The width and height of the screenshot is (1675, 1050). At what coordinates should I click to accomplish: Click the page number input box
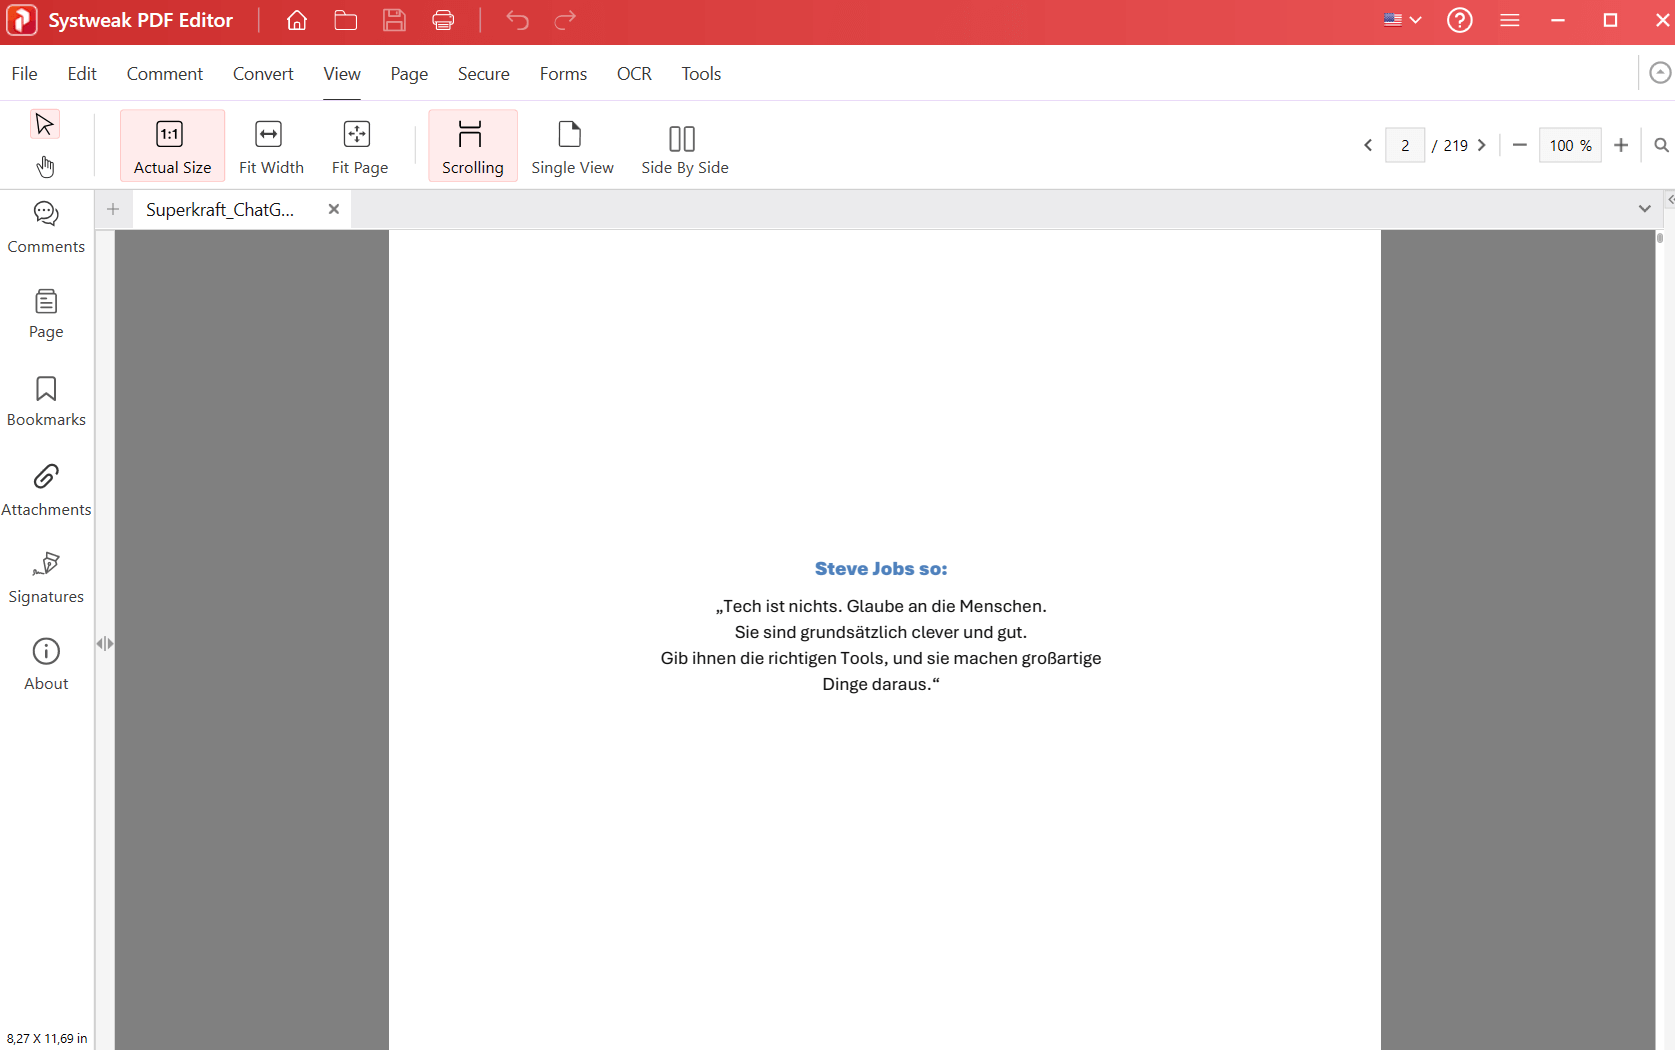tap(1405, 145)
